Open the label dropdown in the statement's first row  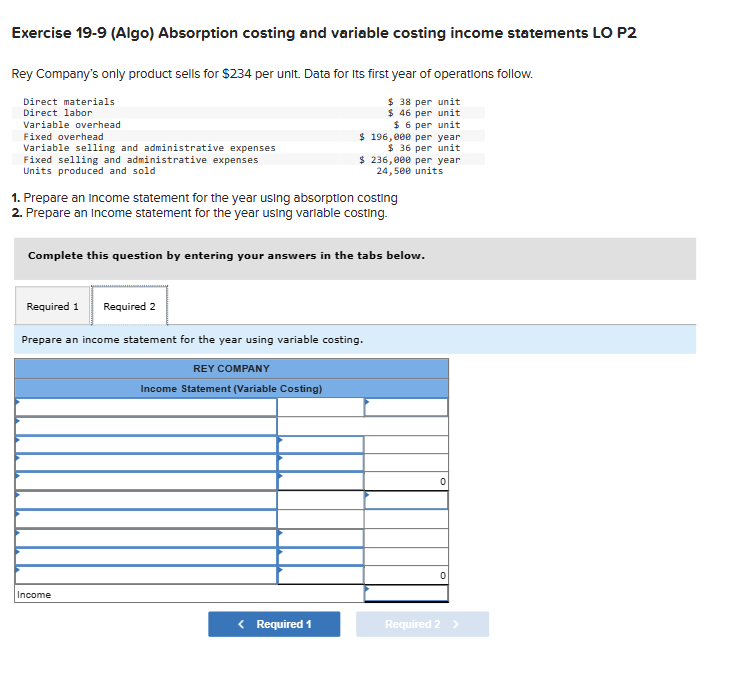(x=146, y=407)
